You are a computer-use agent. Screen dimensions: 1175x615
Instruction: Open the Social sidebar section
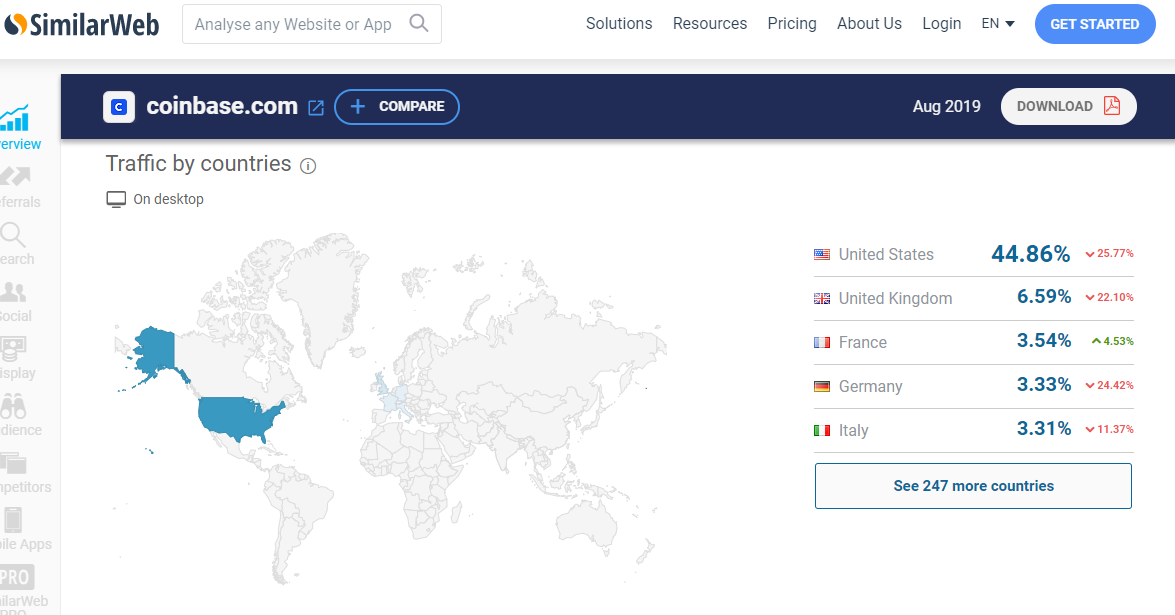[15, 302]
